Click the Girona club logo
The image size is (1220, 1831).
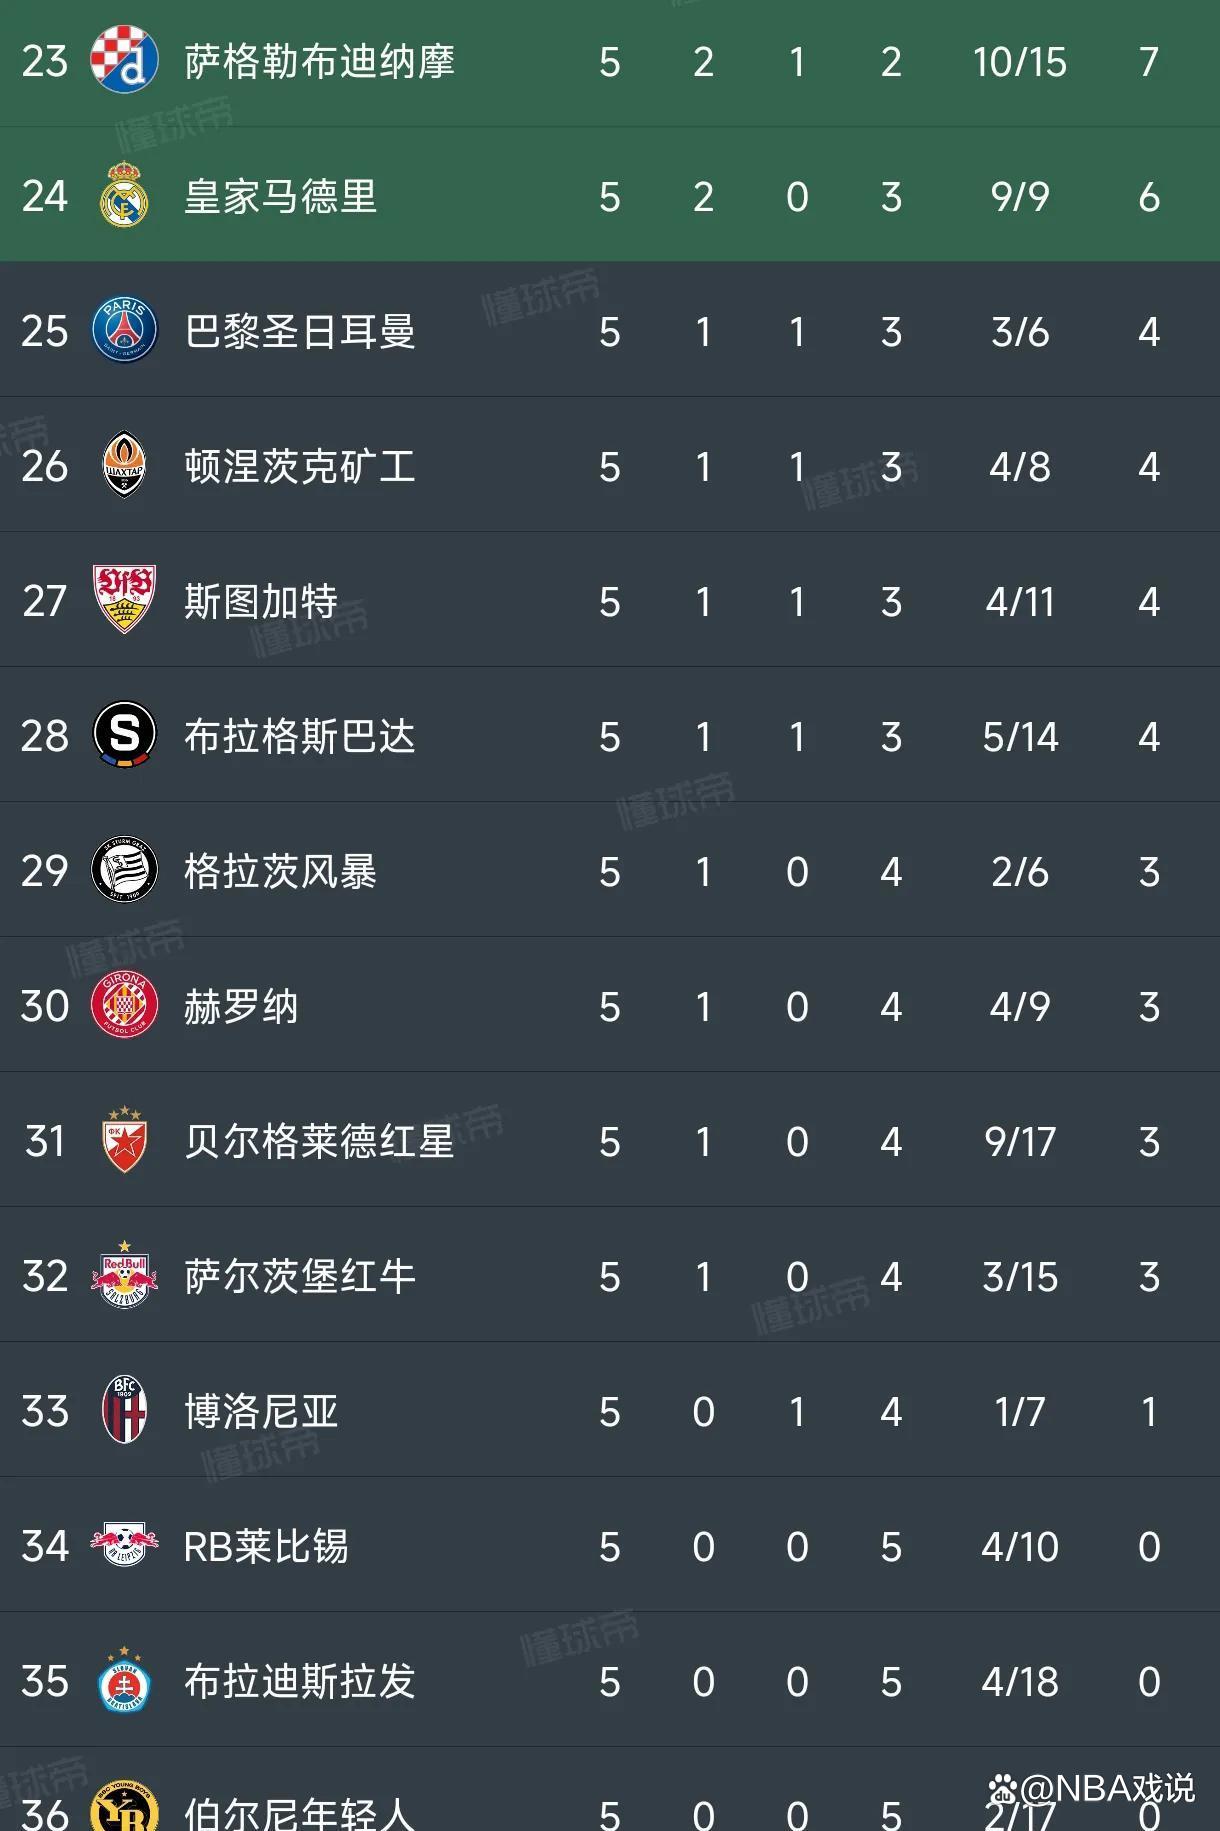point(124,1007)
